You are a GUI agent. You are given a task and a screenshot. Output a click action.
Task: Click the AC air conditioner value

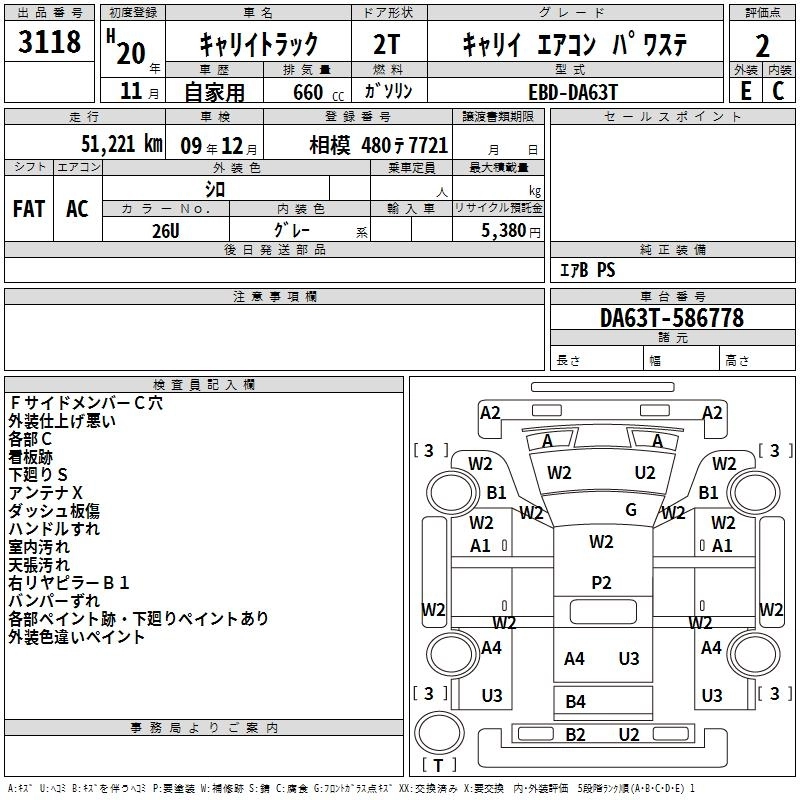tap(77, 209)
